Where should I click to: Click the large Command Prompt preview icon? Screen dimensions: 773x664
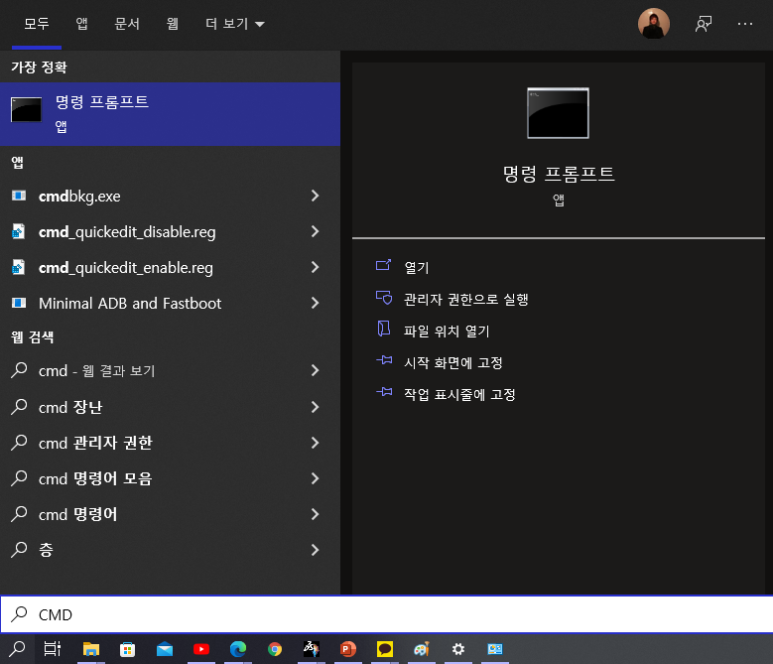click(558, 113)
